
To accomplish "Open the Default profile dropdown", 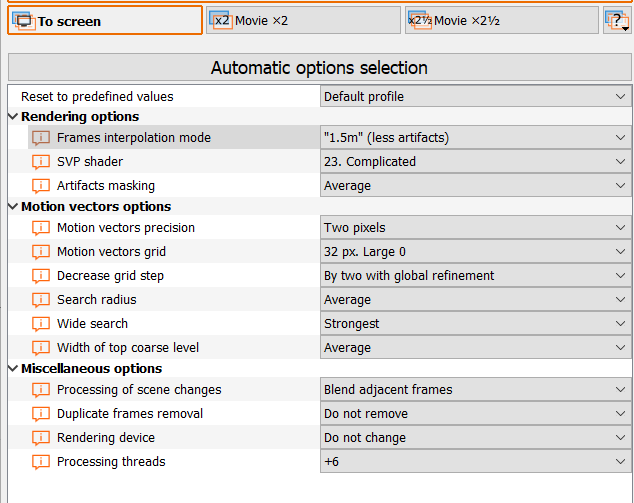I will [476, 97].
